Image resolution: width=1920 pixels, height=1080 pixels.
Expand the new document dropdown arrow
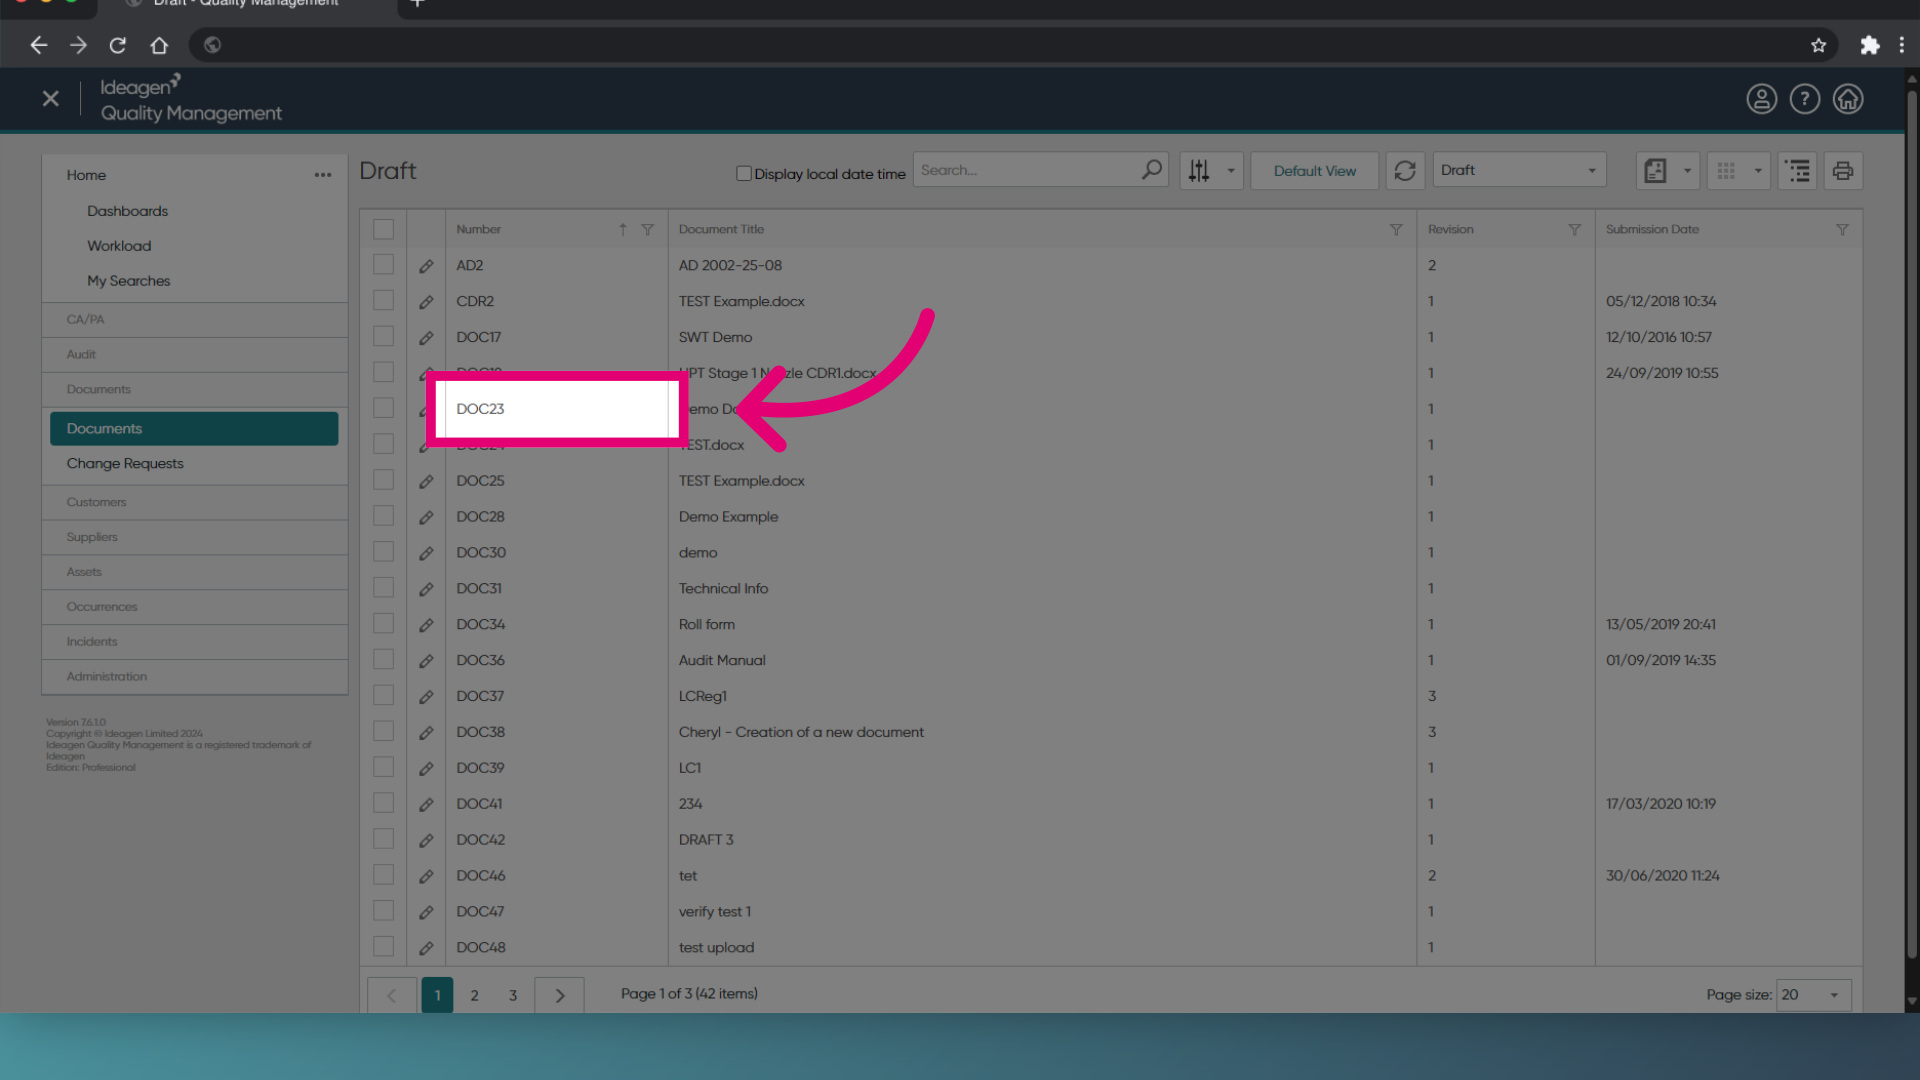1687,171
